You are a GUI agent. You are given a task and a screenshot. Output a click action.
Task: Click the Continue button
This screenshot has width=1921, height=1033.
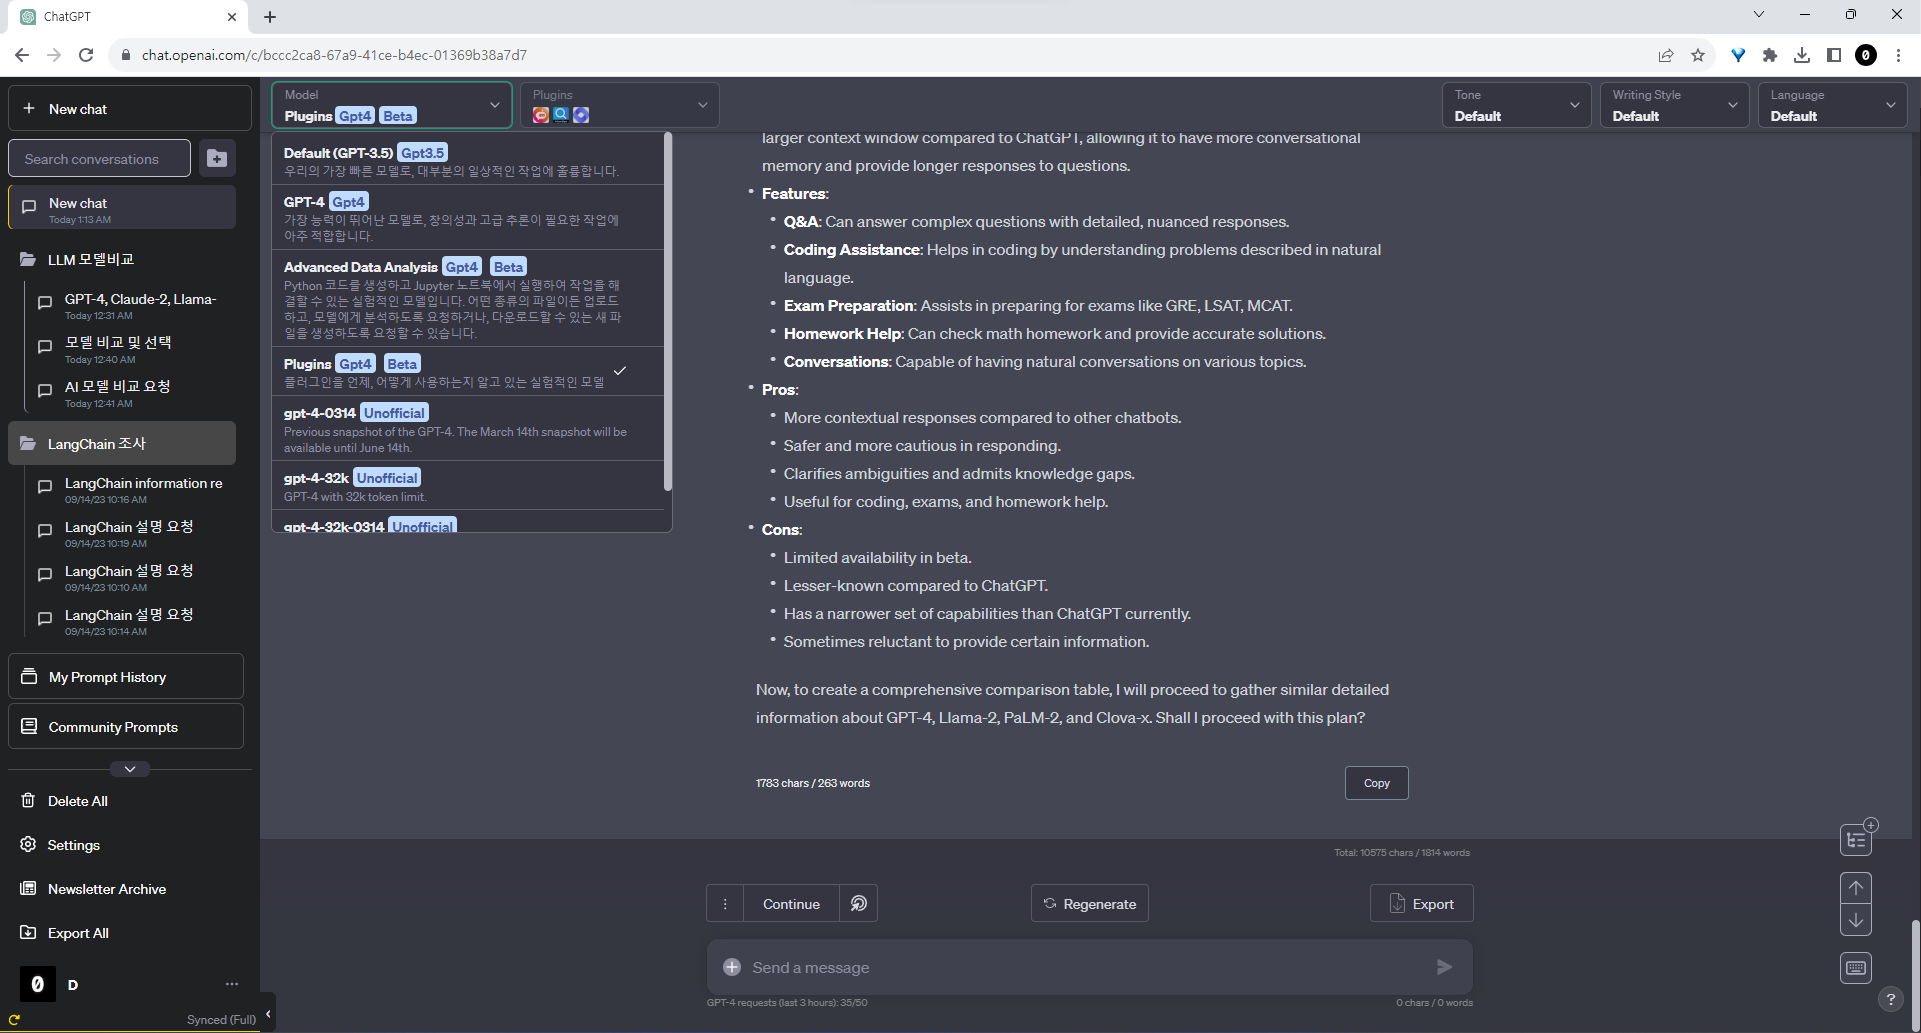pyautogui.click(x=791, y=903)
